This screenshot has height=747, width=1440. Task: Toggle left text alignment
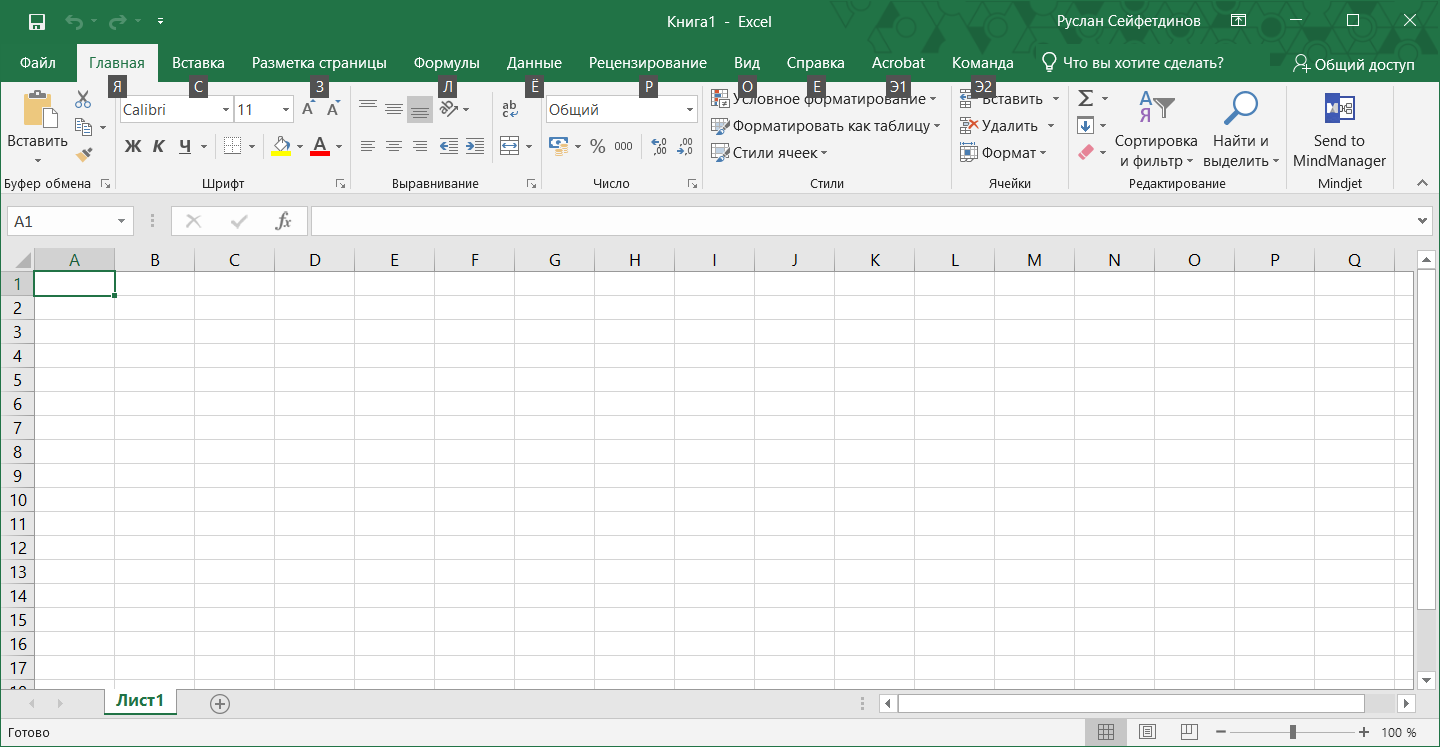(368, 146)
